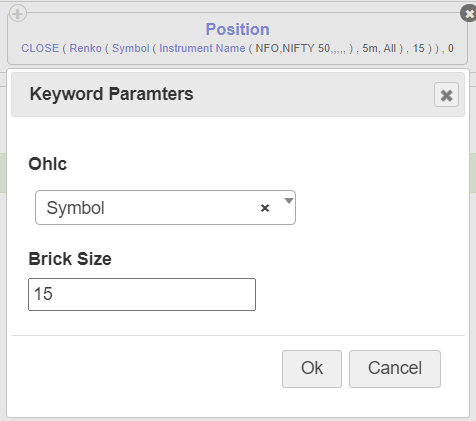
Task: Click inside the Brick Size input field
Action: (142, 294)
